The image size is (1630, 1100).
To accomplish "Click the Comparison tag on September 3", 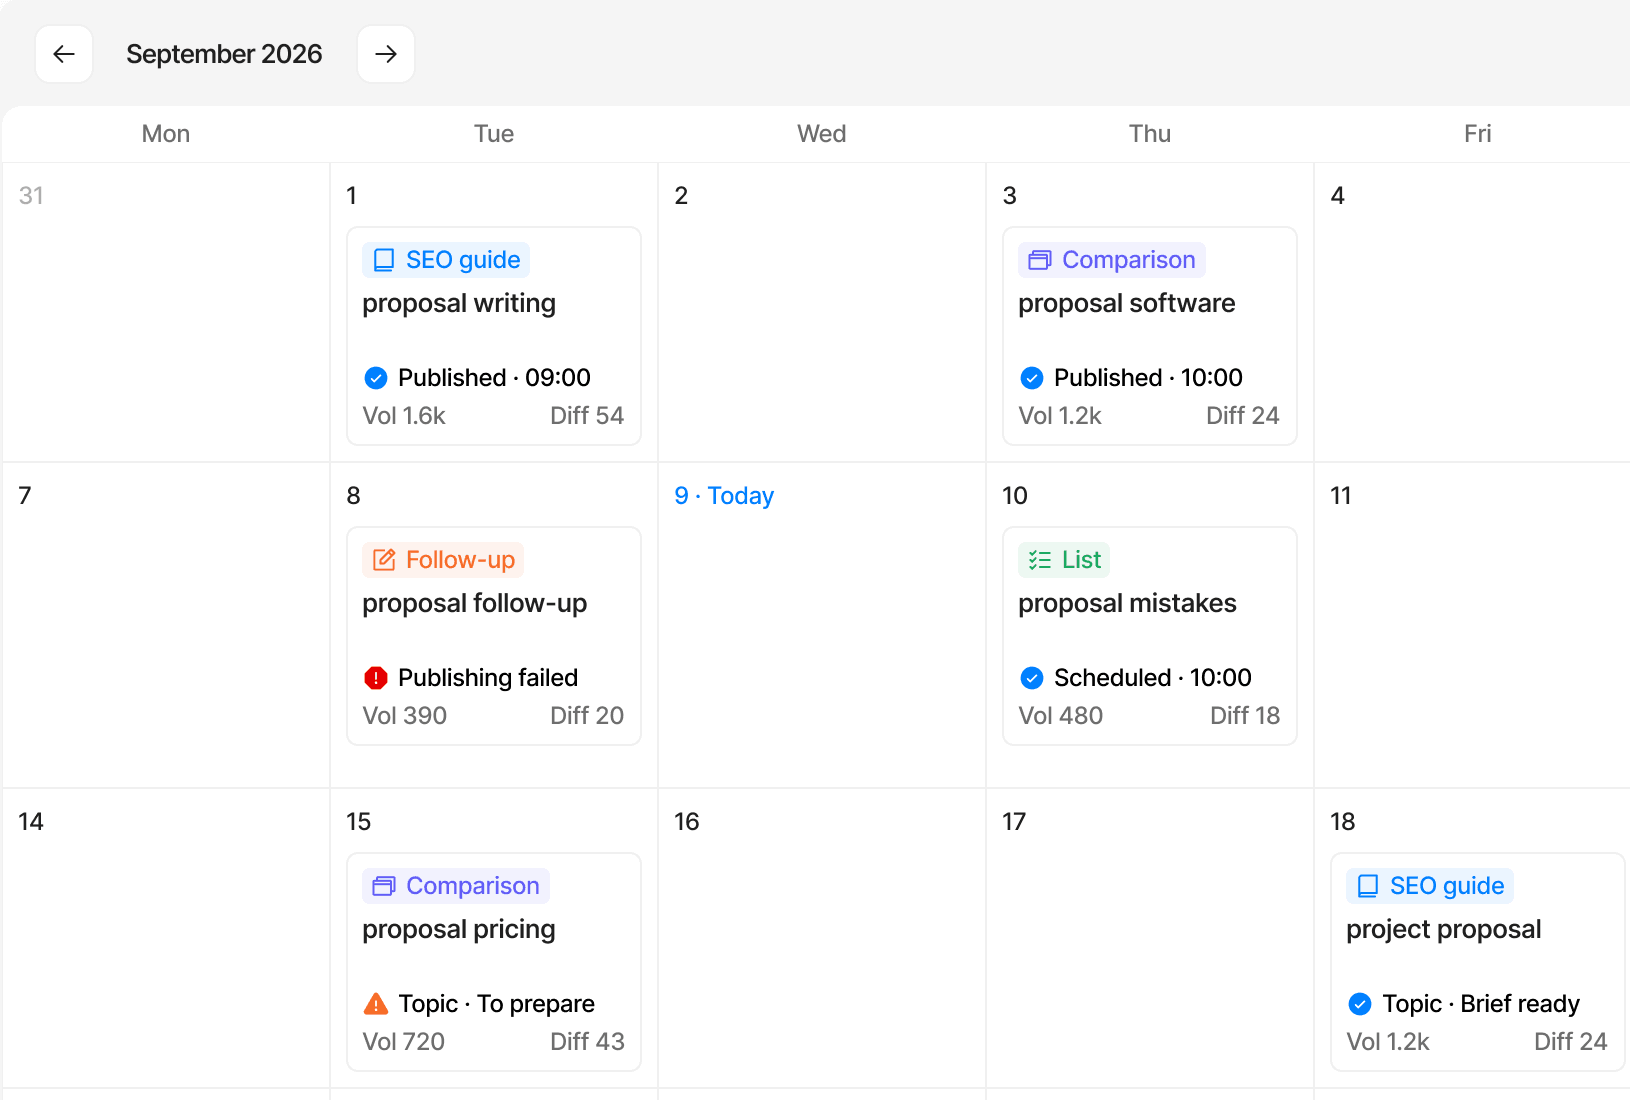I will 1112,260.
